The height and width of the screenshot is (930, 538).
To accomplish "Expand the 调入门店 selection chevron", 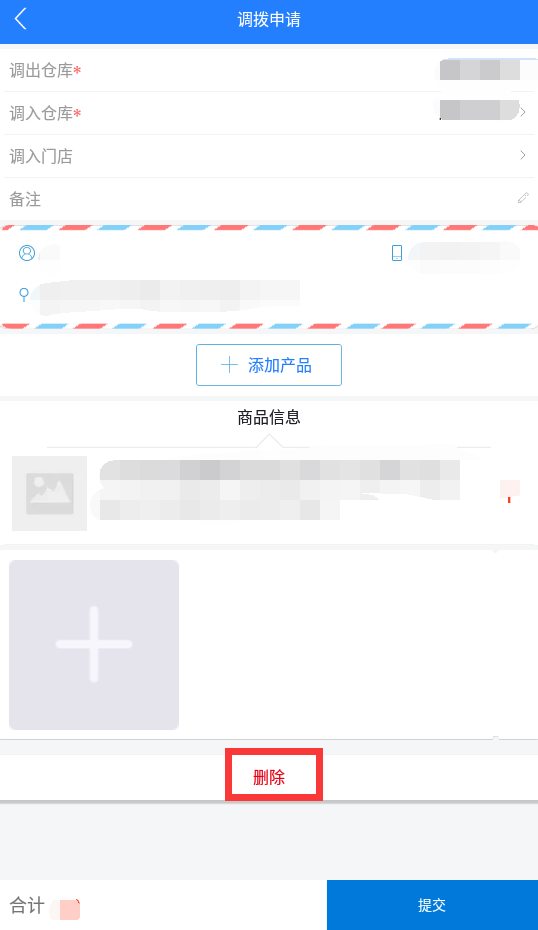I will (523, 155).
